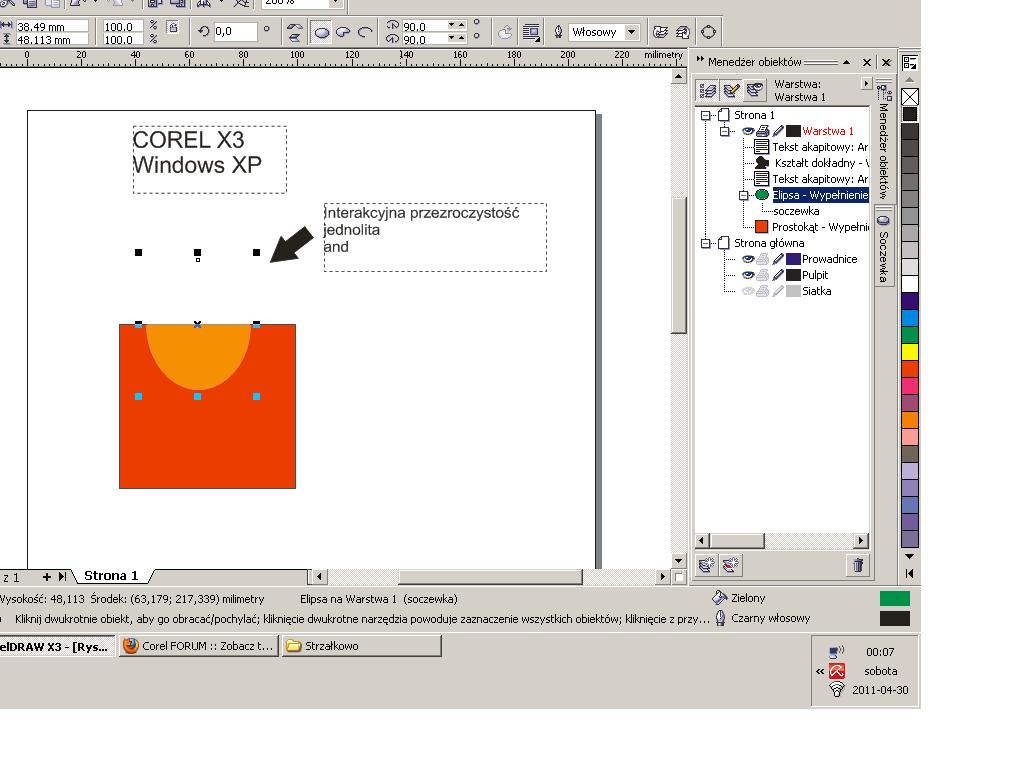Open the Włosowy outline width dropdown
Screen dimensions: 1024x768
[x=631, y=32]
